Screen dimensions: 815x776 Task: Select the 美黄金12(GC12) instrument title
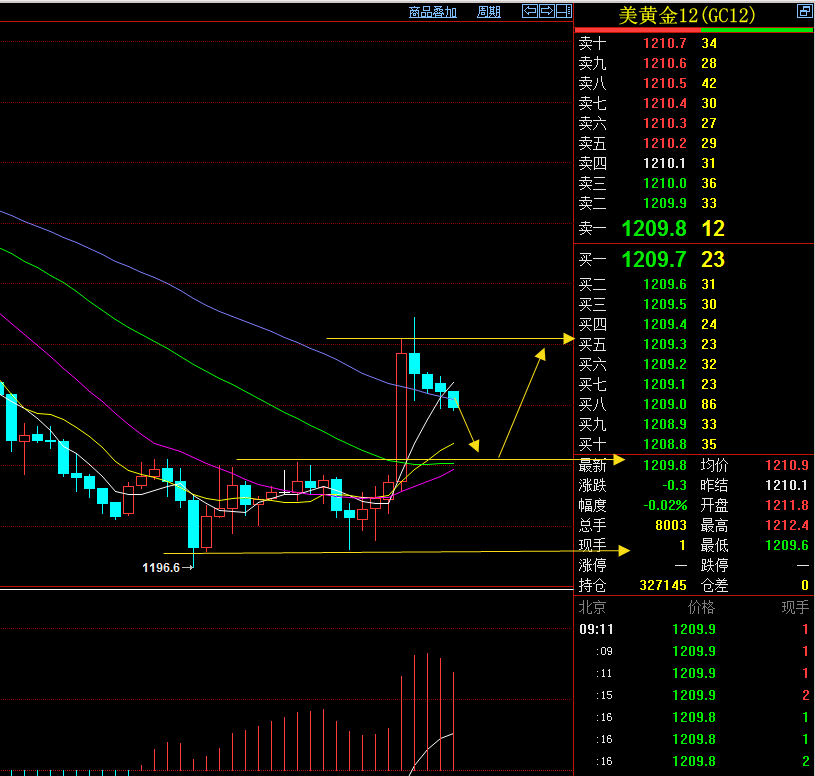[x=687, y=15]
